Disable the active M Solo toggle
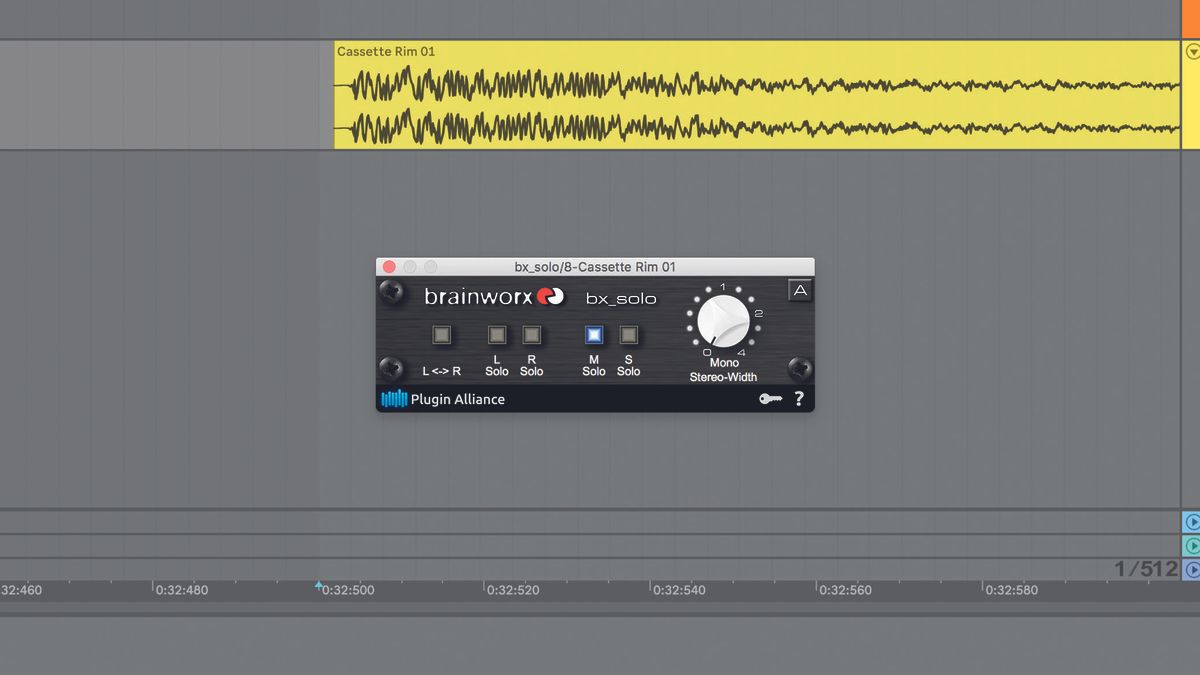 593,334
